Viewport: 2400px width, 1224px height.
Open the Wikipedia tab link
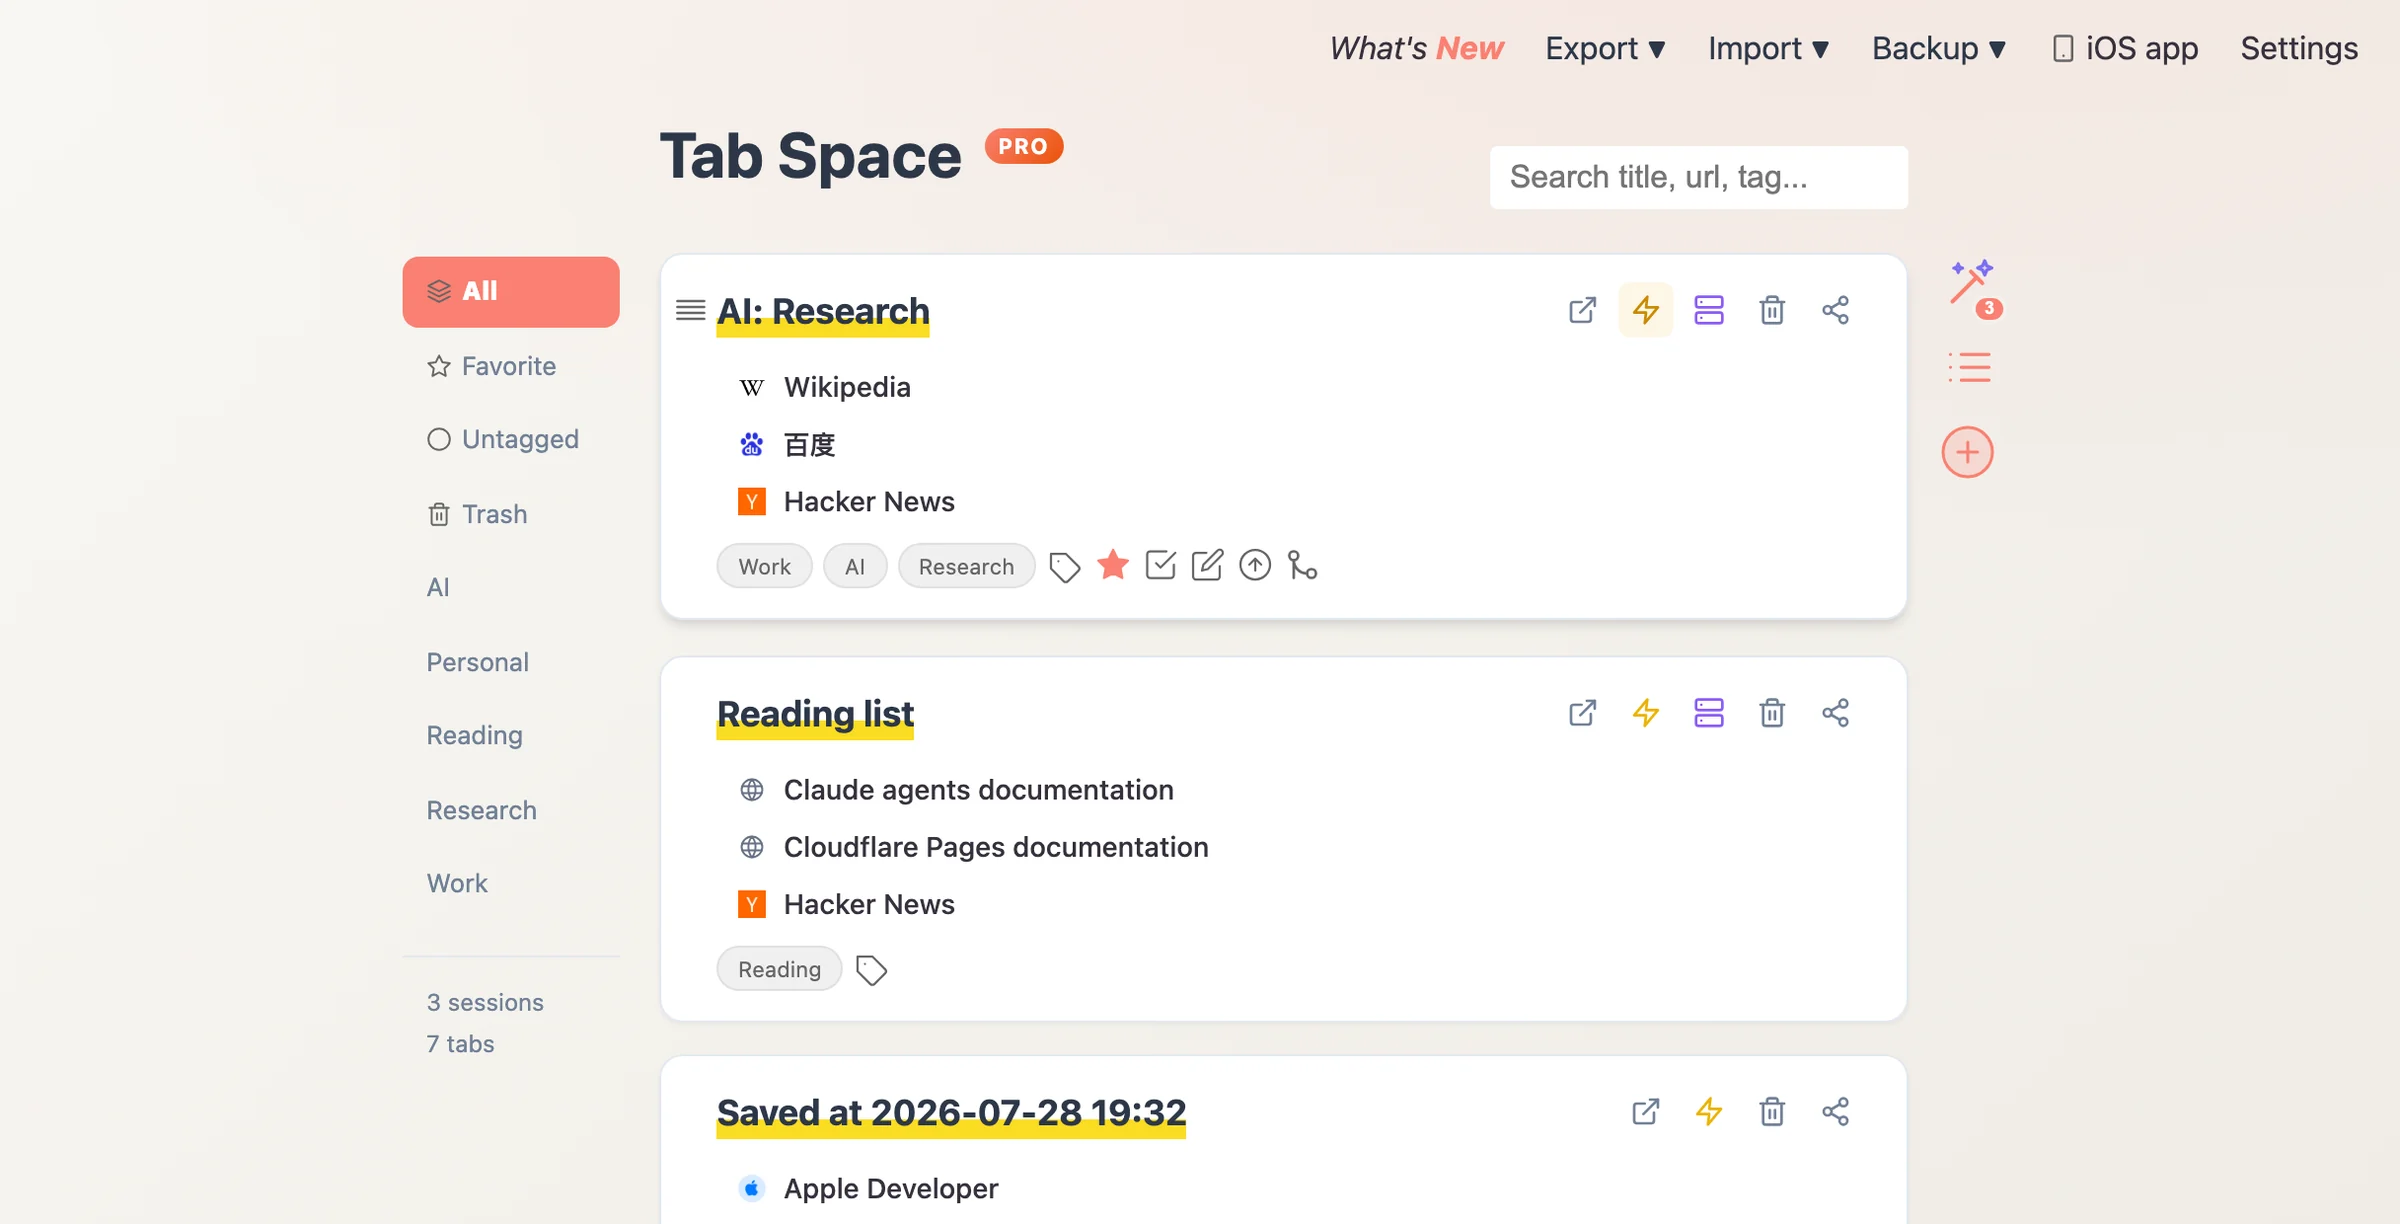[846, 387]
